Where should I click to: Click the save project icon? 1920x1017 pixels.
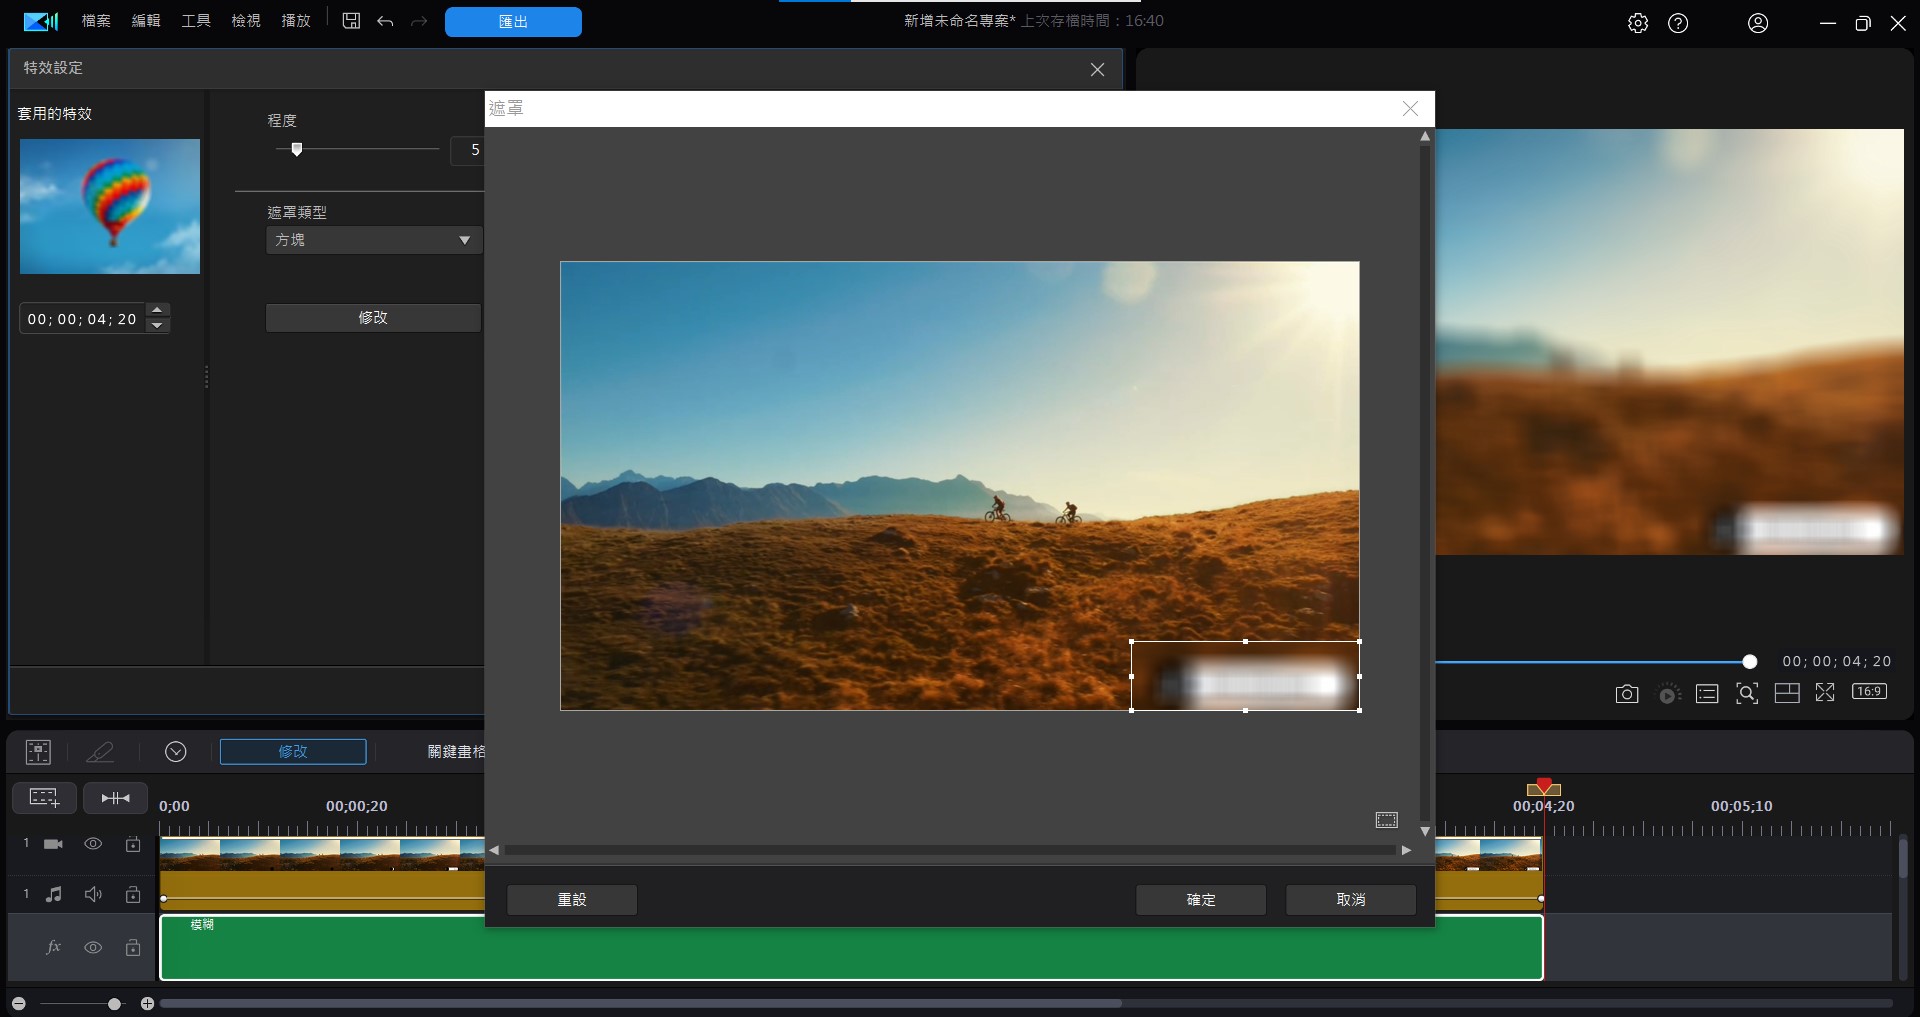tap(351, 21)
